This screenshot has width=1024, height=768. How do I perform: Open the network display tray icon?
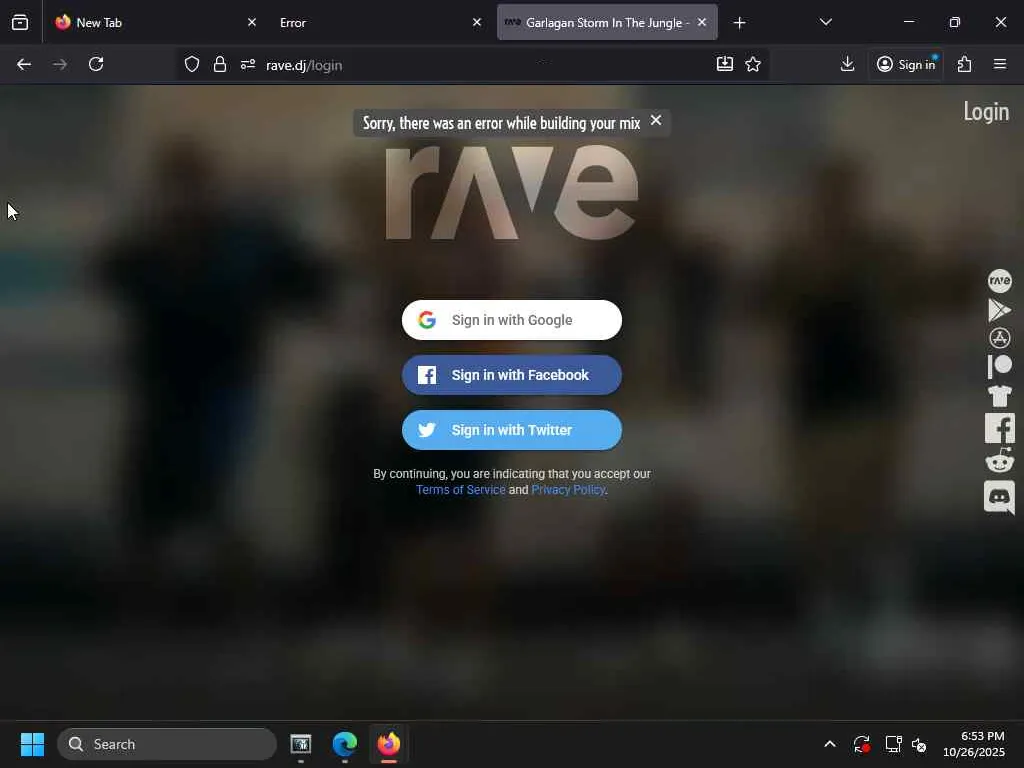[893, 744]
